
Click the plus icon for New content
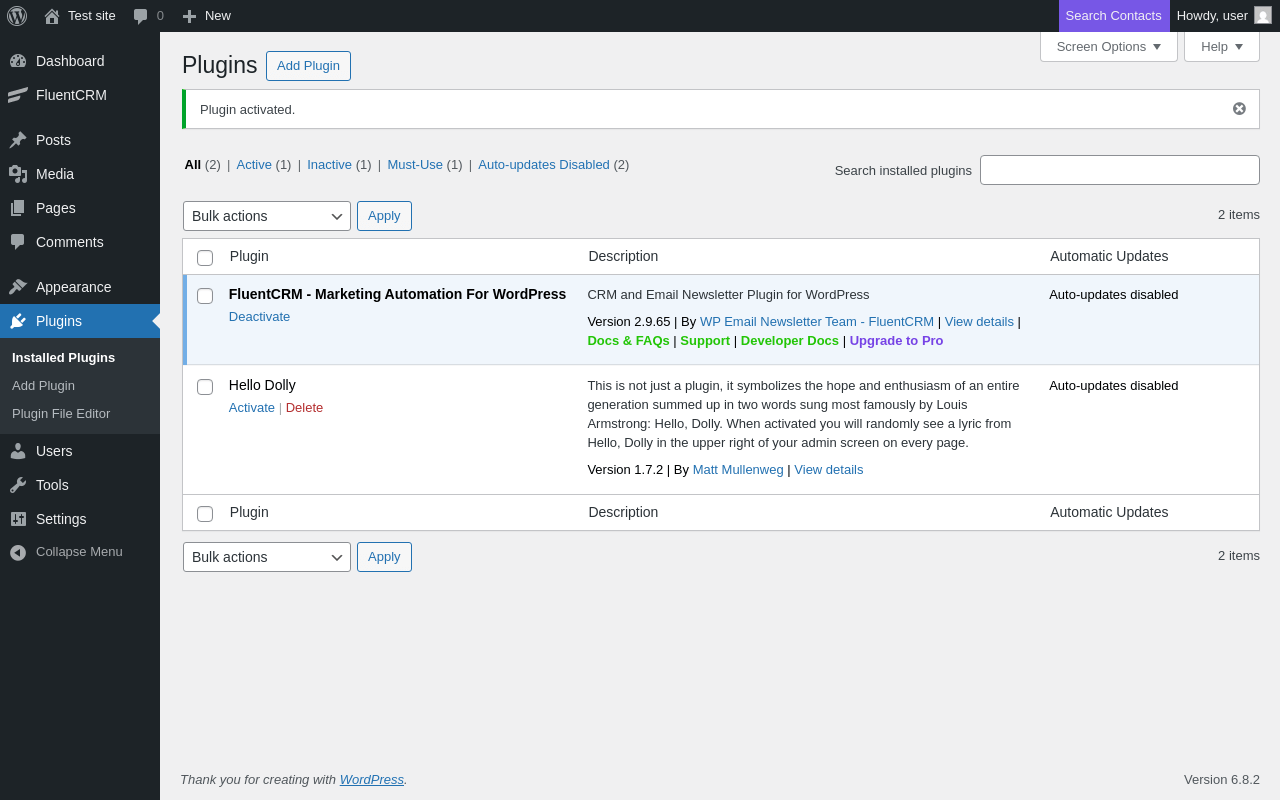[189, 16]
